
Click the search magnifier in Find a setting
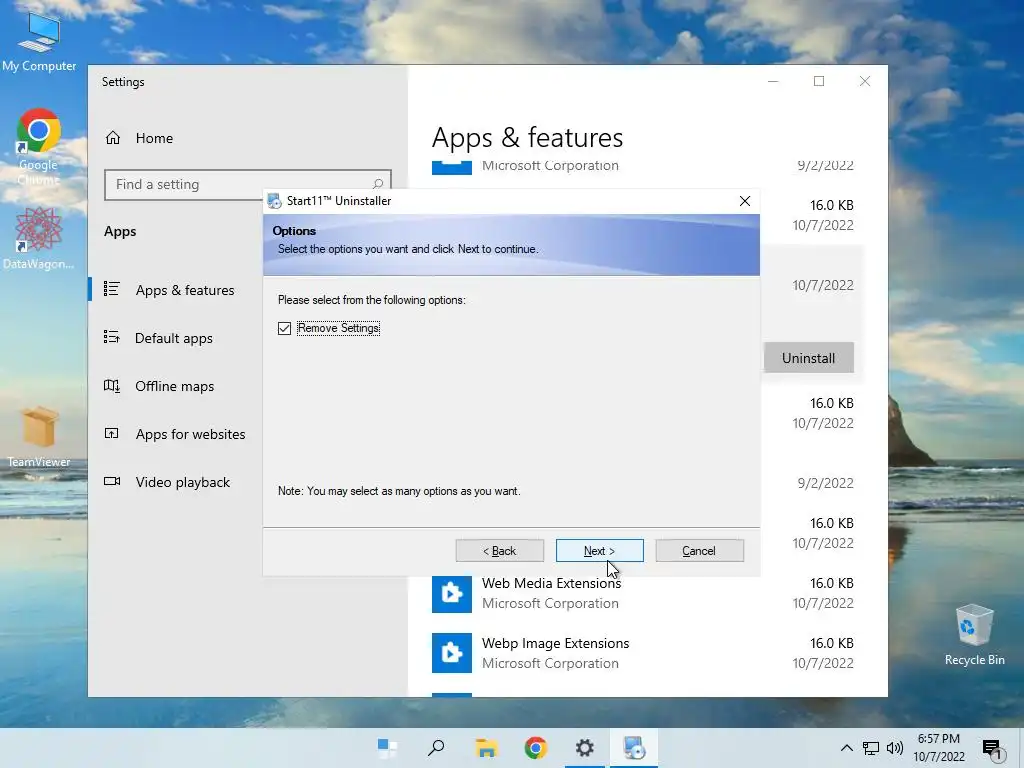[377, 185]
